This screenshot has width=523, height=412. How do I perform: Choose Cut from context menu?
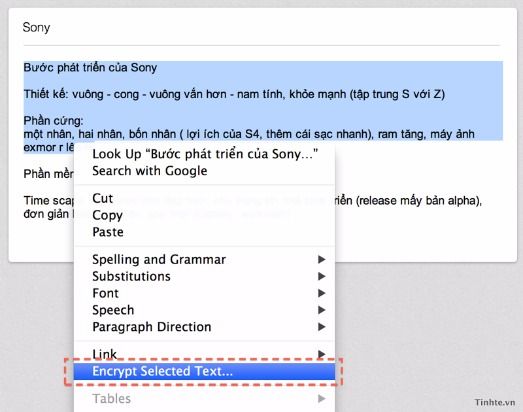(x=204, y=198)
